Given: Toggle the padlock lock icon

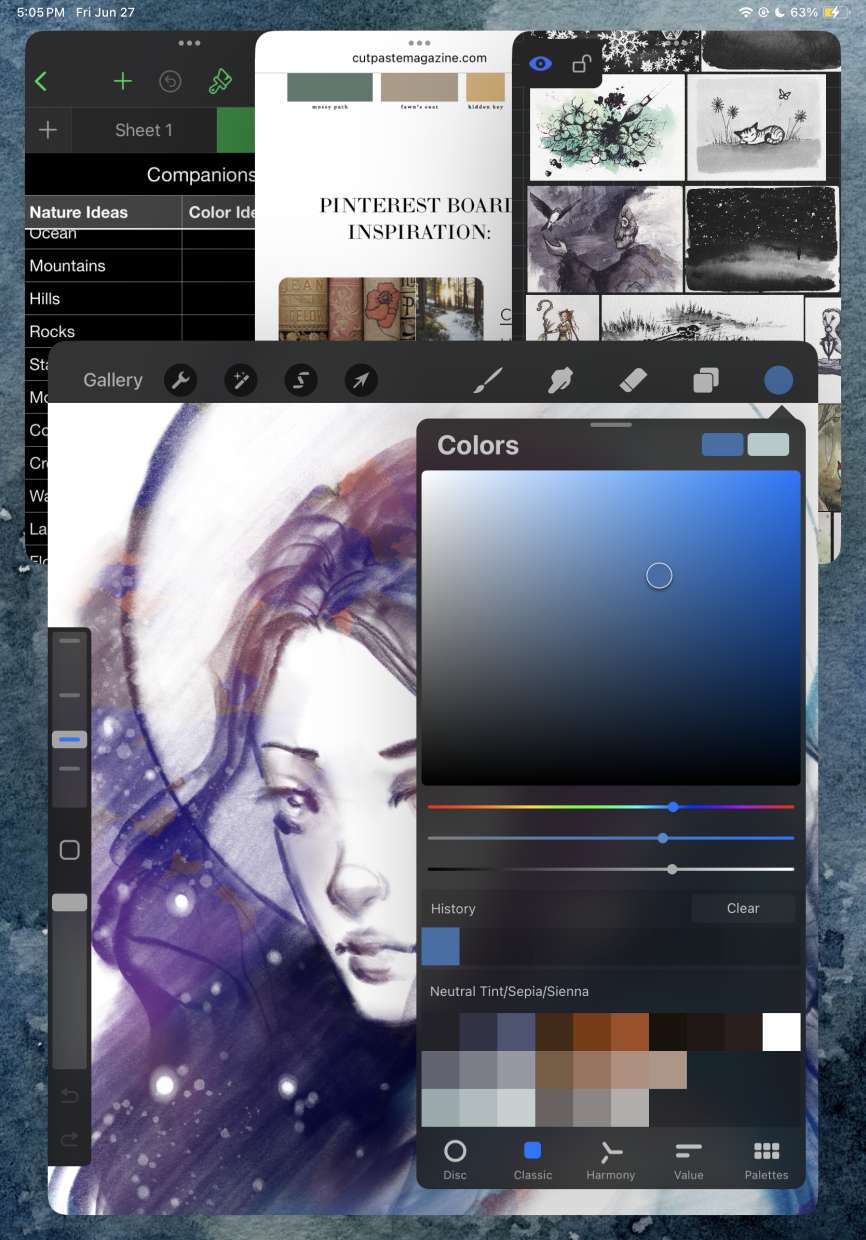Looking at the screenshot, I should pos(581,64).
